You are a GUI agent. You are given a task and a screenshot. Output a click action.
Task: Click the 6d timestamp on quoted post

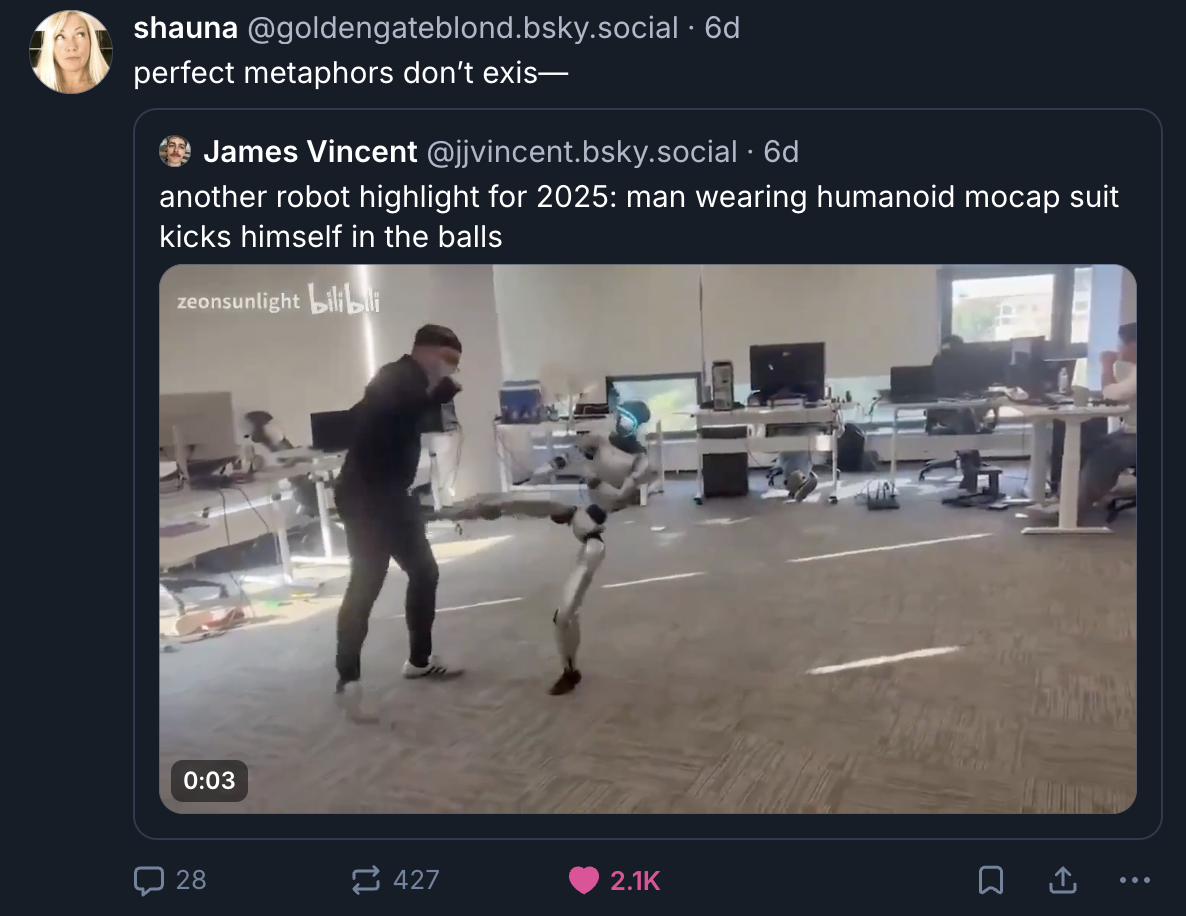pos(781,152)
